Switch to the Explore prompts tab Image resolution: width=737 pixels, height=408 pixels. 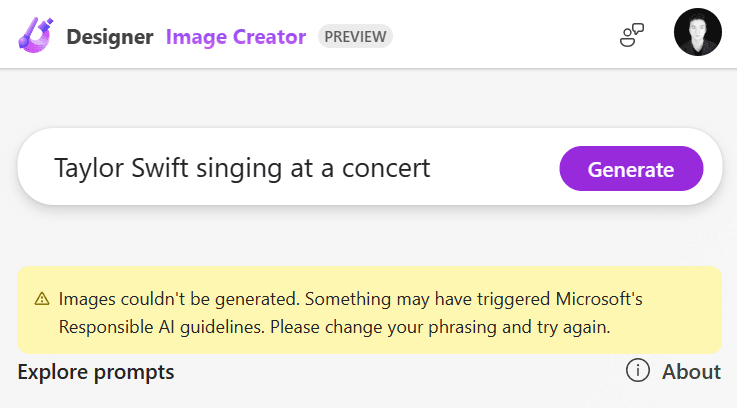96,372
